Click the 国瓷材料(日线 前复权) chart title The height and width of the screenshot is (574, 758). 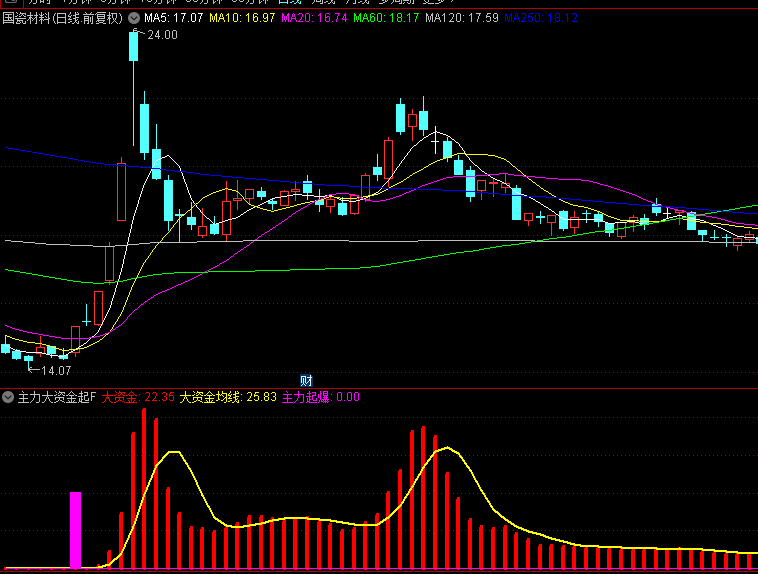tap(62, 18)
